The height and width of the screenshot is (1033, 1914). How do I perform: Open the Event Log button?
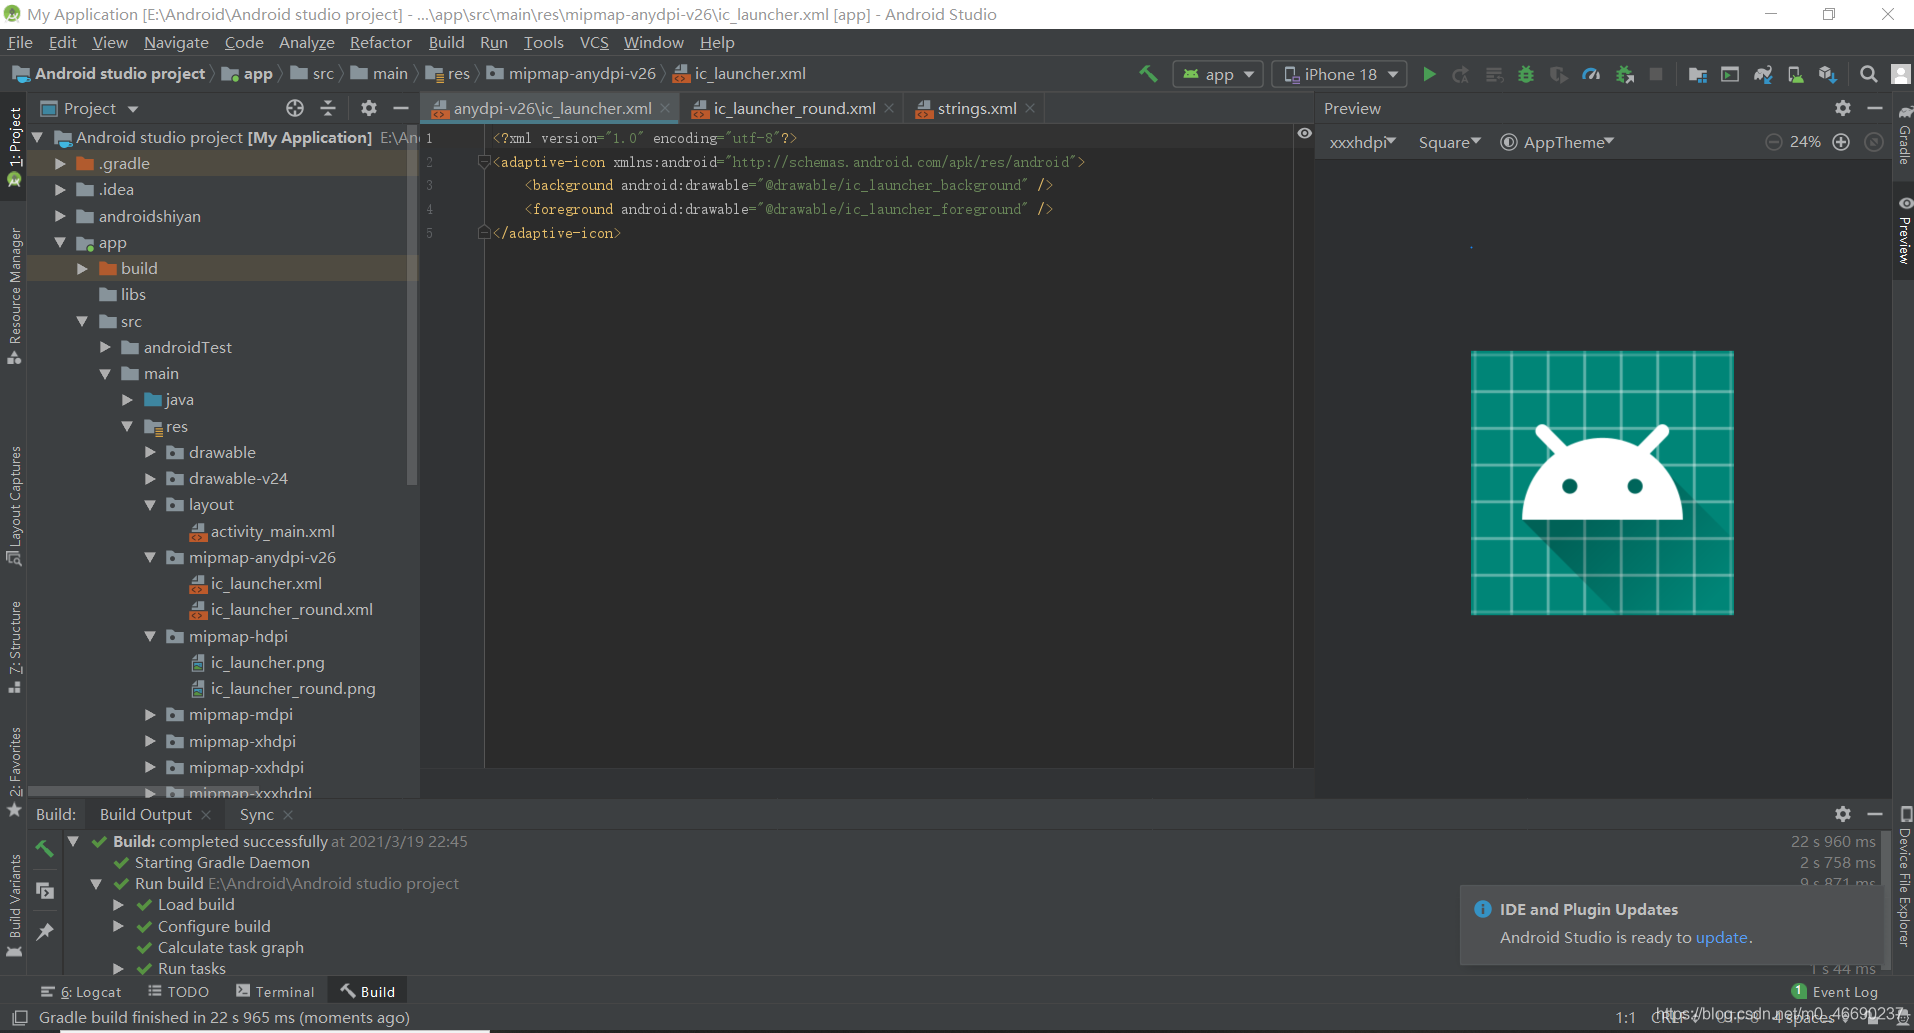click(x=1835, y=991)
